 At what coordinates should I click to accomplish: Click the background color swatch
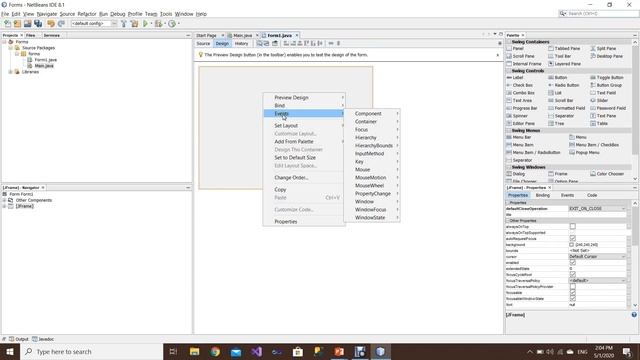[571, 244]
